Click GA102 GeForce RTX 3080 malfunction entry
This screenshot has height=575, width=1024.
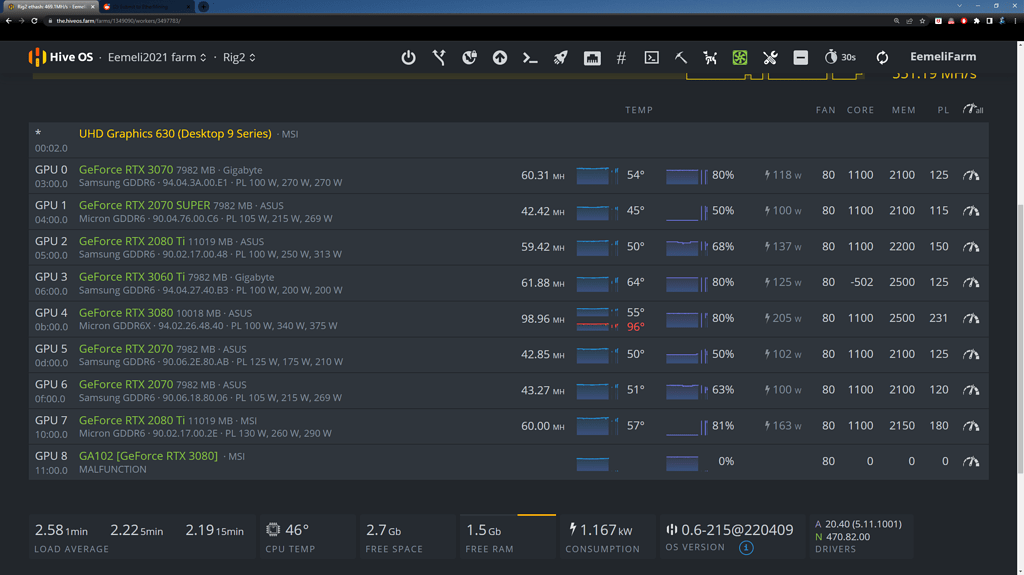[148, 456]
